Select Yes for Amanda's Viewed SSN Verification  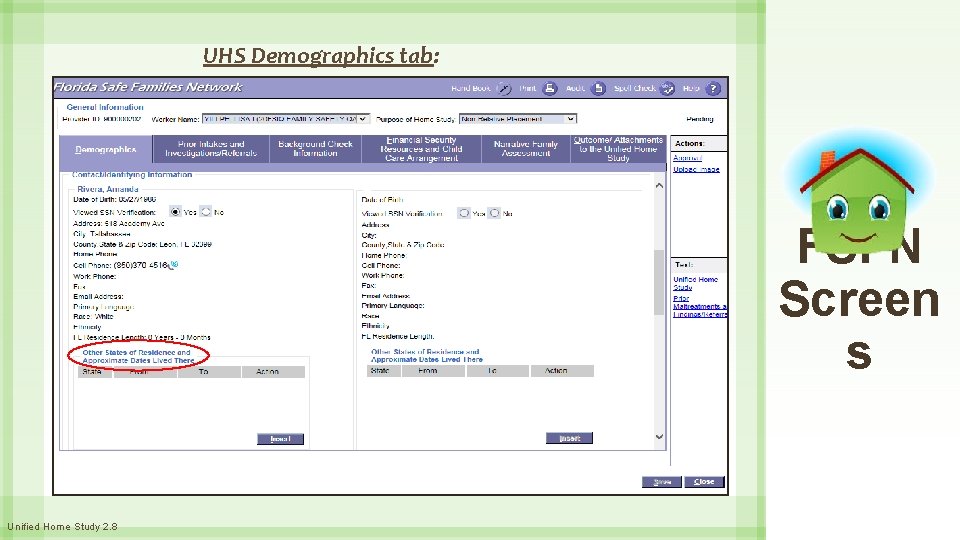176,212
